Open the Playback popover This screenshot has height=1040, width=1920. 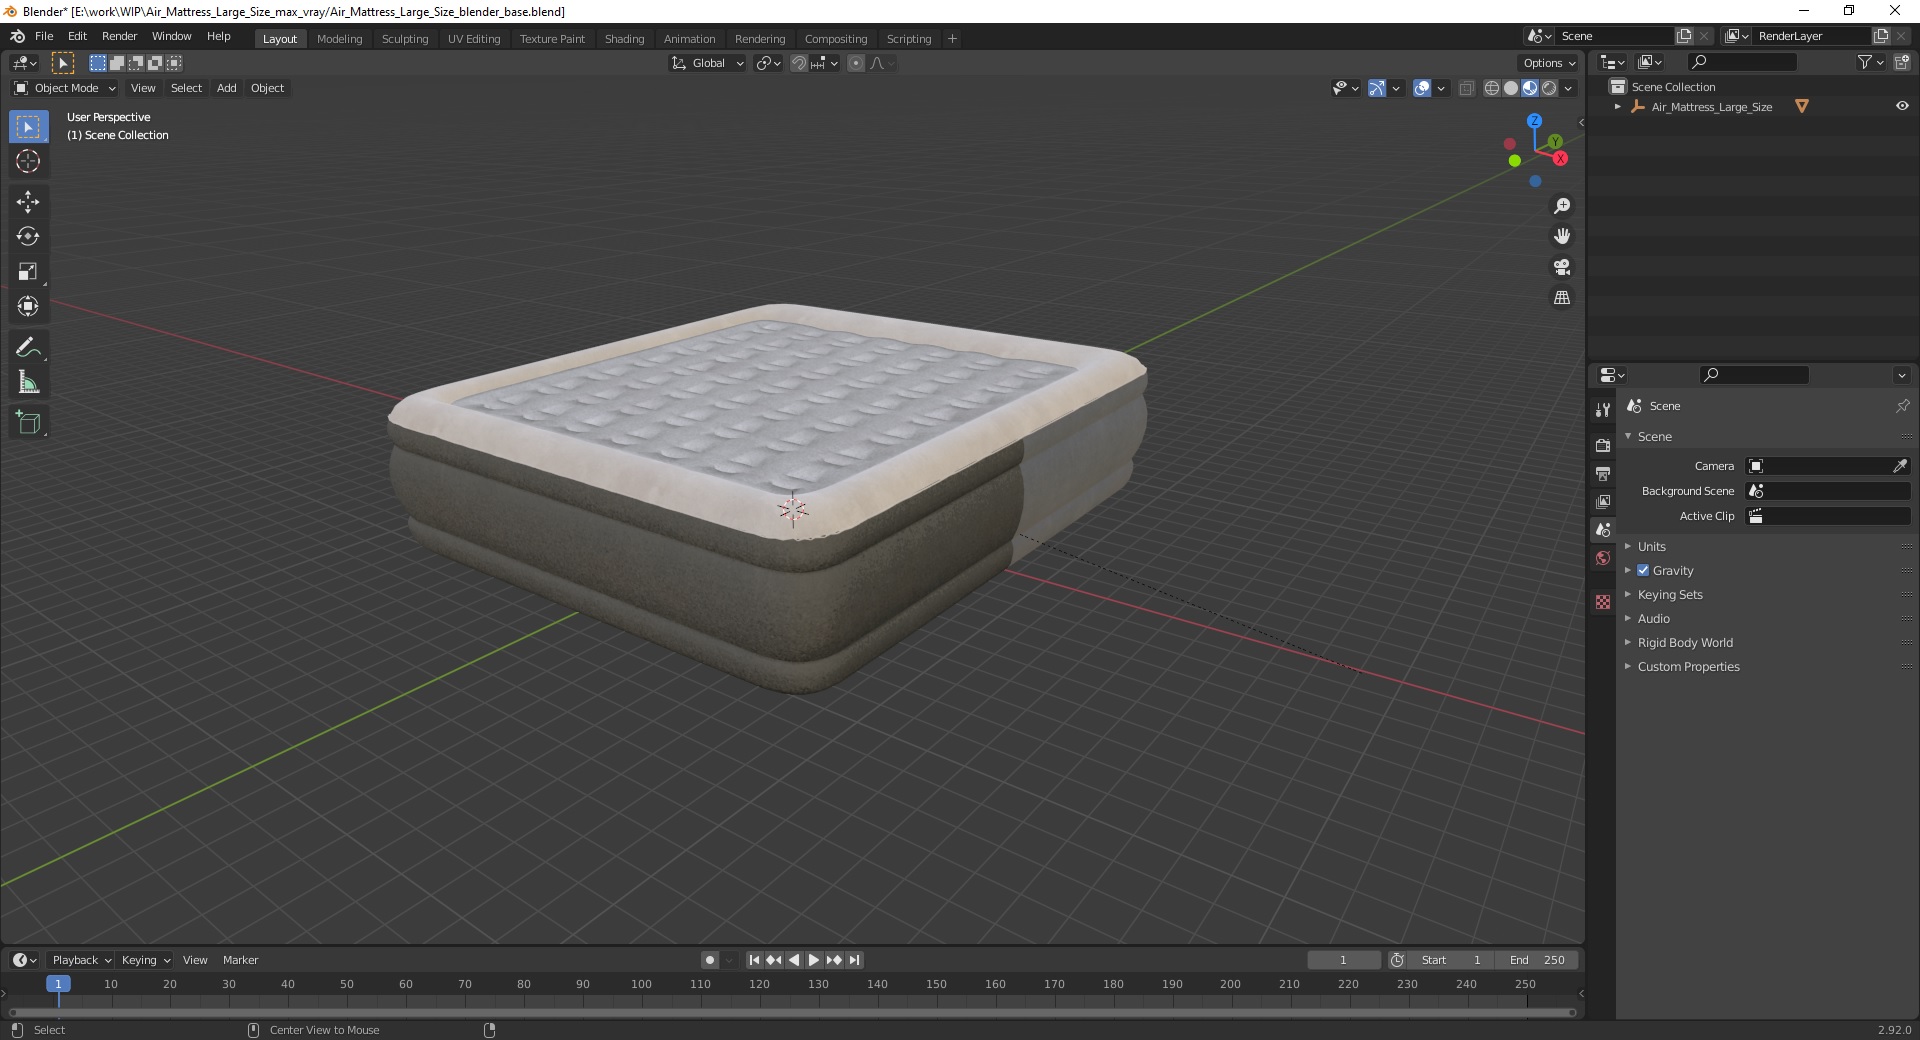[x=81, y=960]
